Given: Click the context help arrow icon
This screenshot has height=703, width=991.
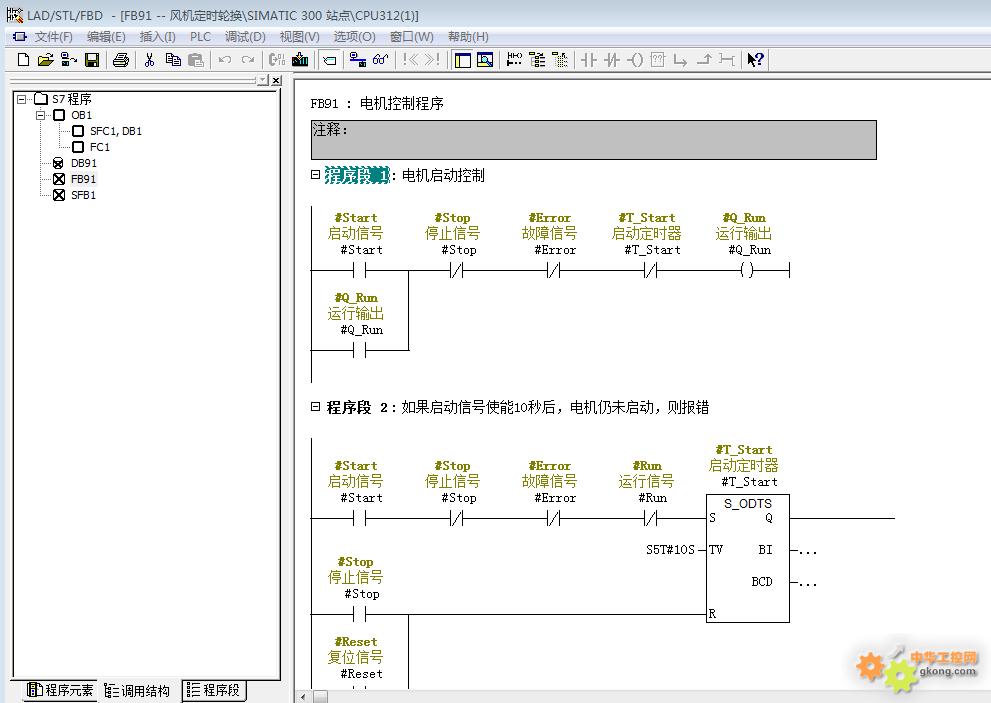Looking at the screenshot, I should click(755, 60).
